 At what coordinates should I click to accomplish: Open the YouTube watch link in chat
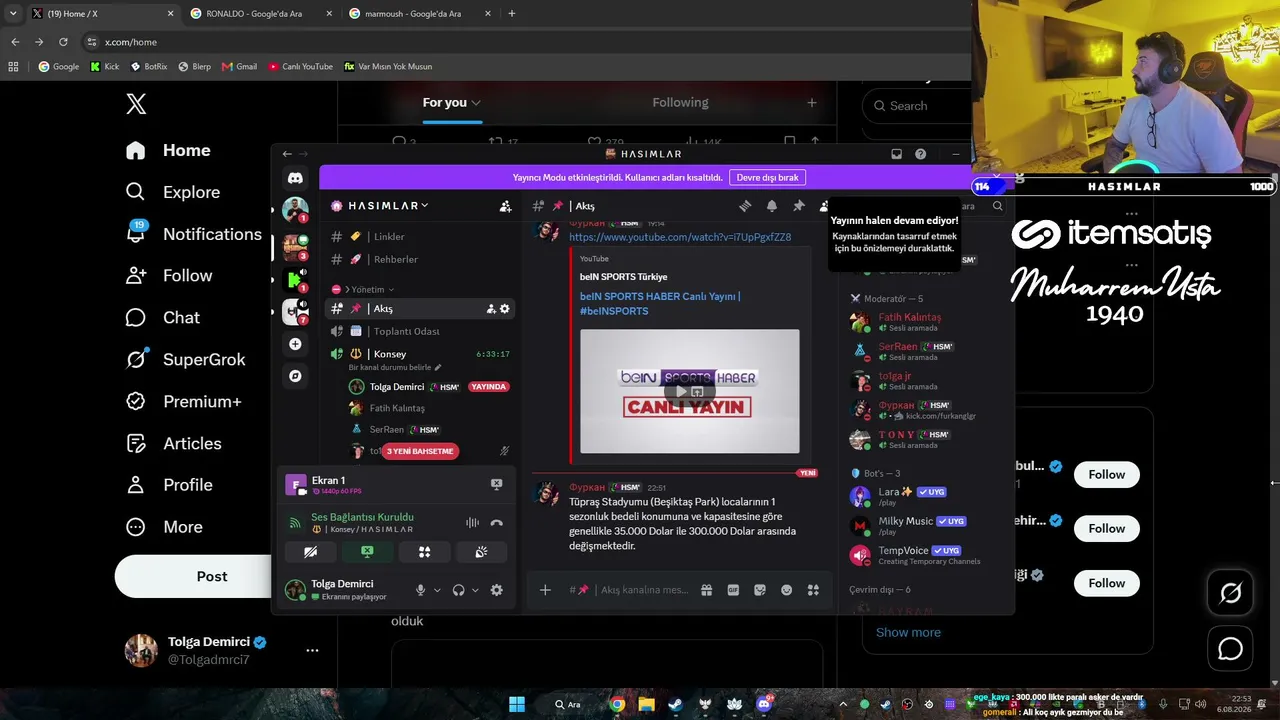tap(680, 237)
